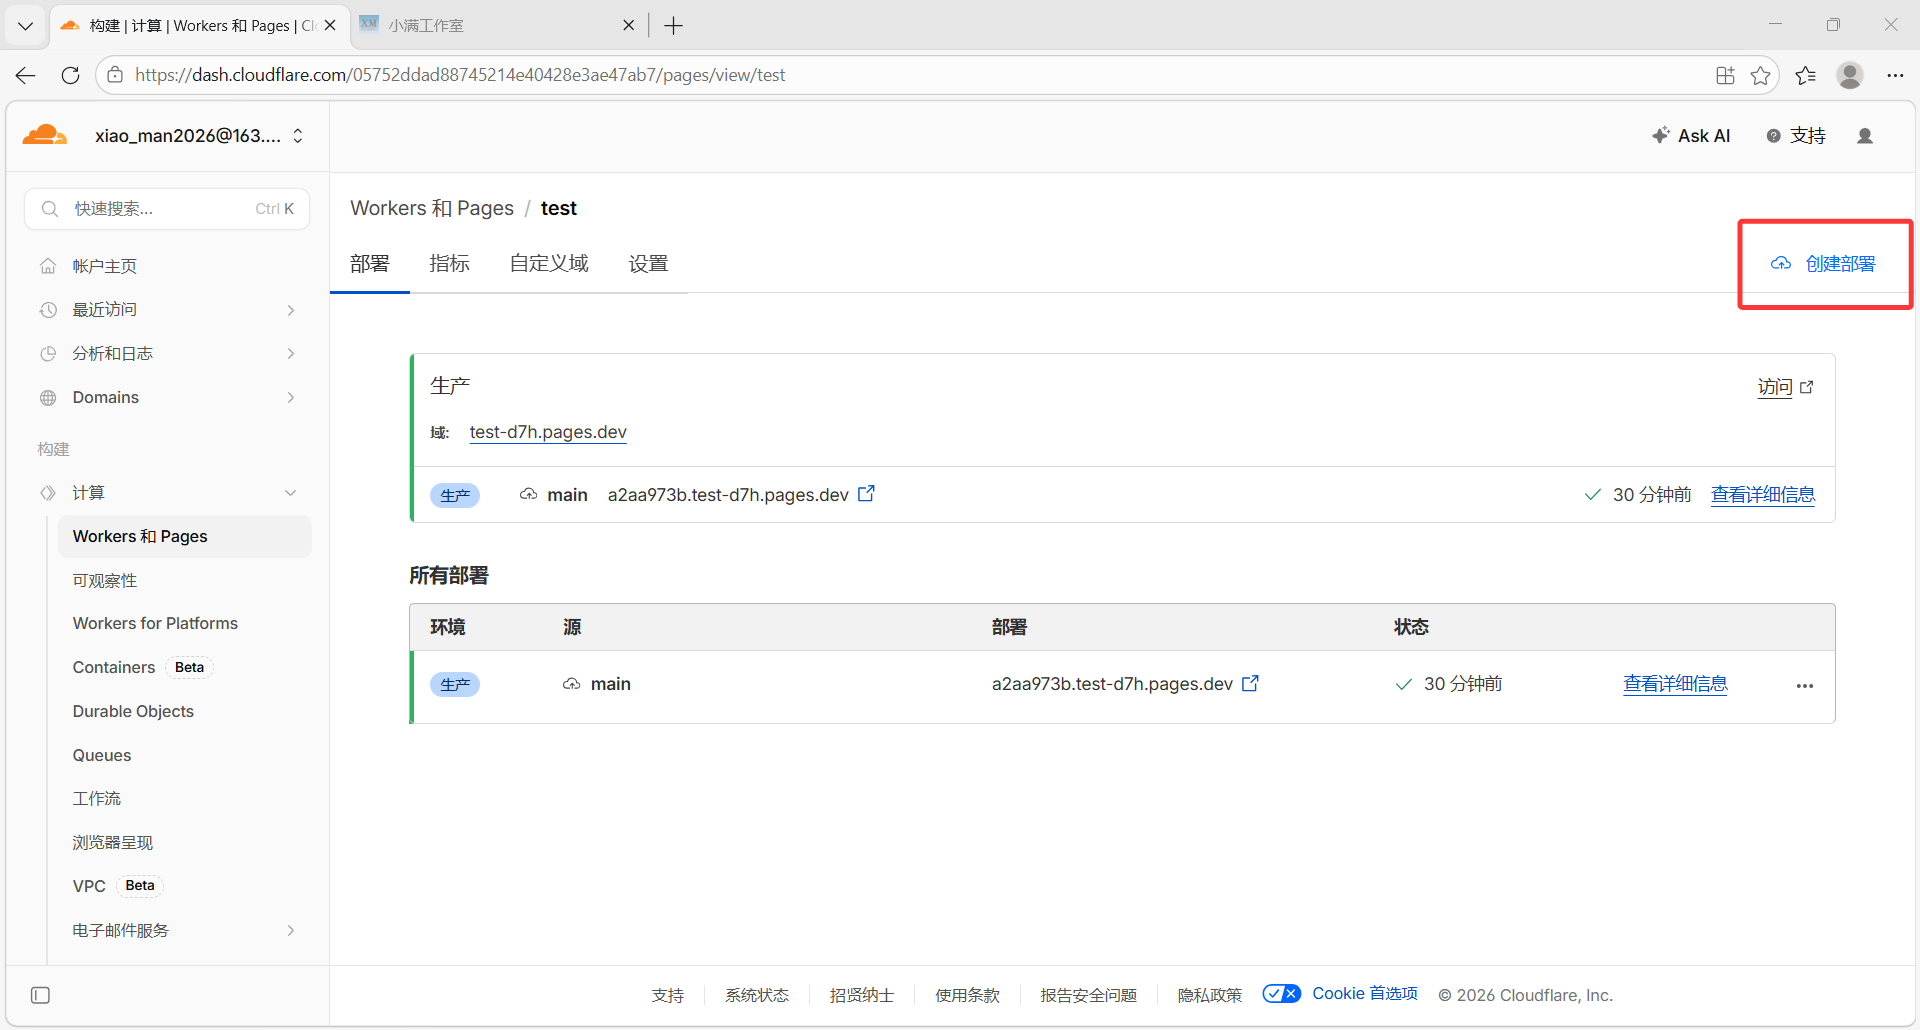
Task: Click the quick search field
Action: tap(167, 209)
